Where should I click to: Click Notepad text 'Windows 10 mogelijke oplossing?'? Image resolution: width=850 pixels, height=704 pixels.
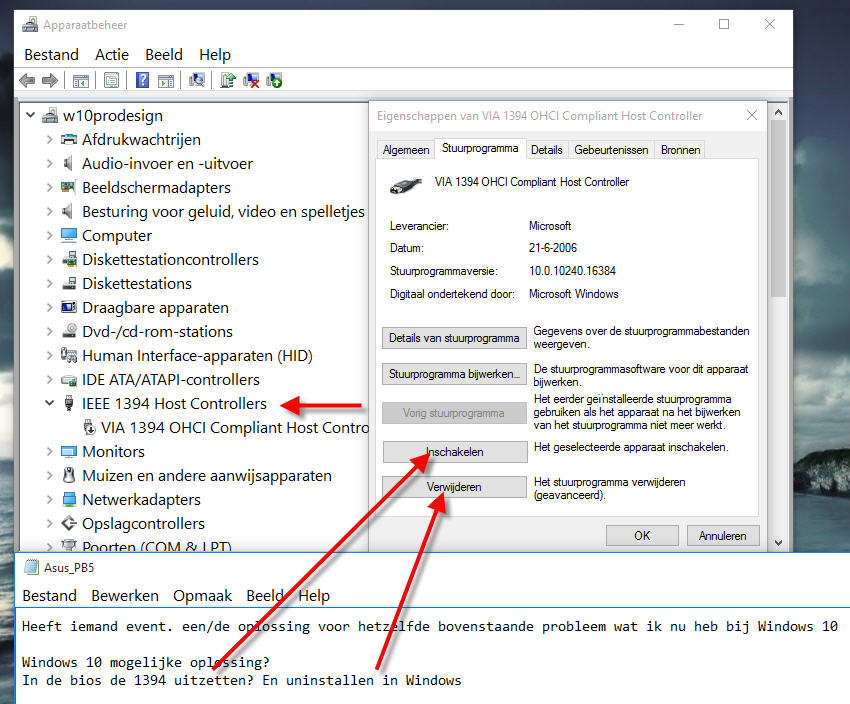coord(146,662)
